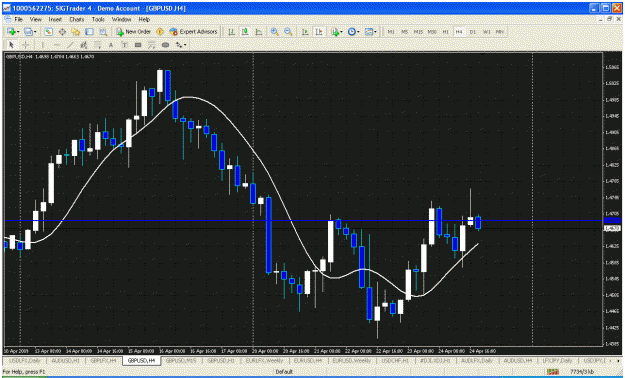Screen dimensions: 625x378
Task: Open the Help menu
Action: (x=144, y=19)
